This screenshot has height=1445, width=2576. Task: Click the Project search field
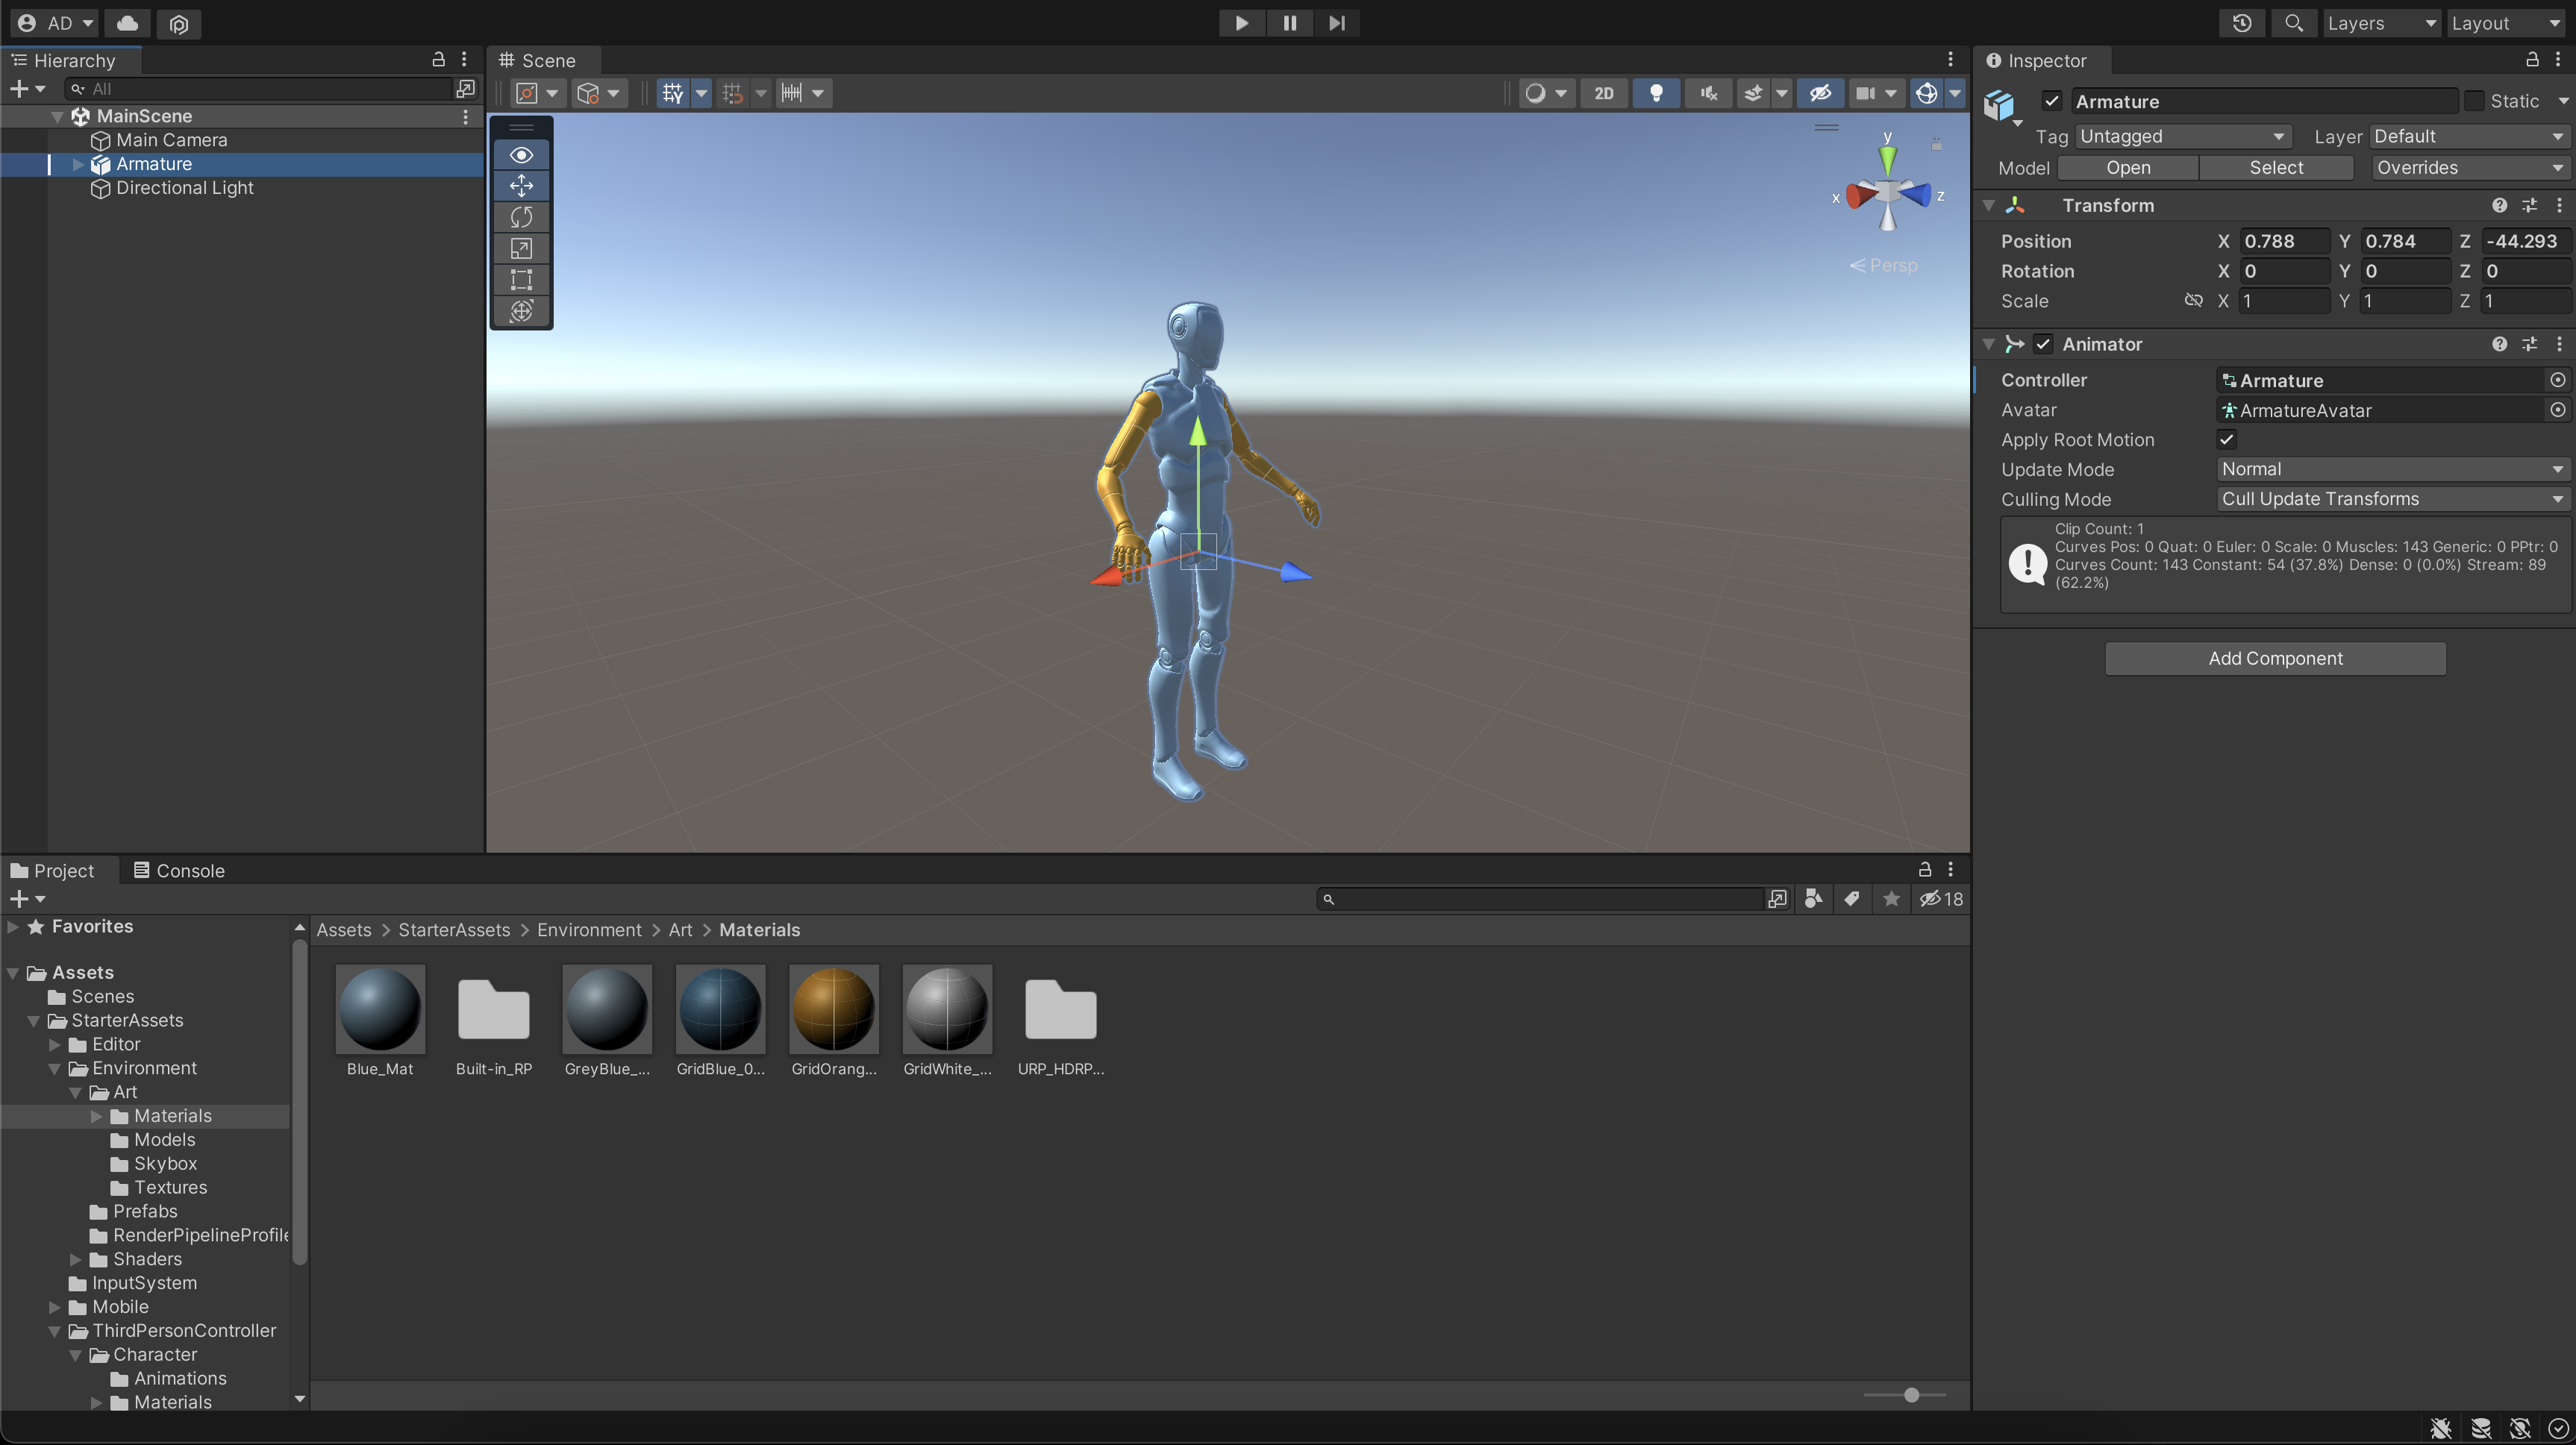pyautogui.click(x=1541, y=899)
